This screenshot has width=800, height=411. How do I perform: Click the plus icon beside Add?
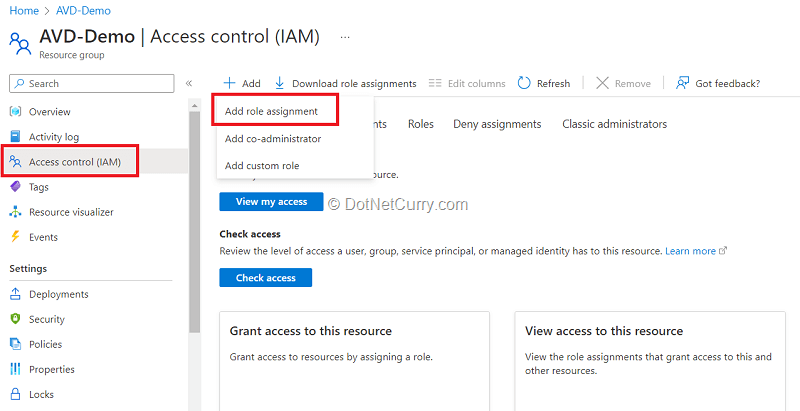(230, 83)
